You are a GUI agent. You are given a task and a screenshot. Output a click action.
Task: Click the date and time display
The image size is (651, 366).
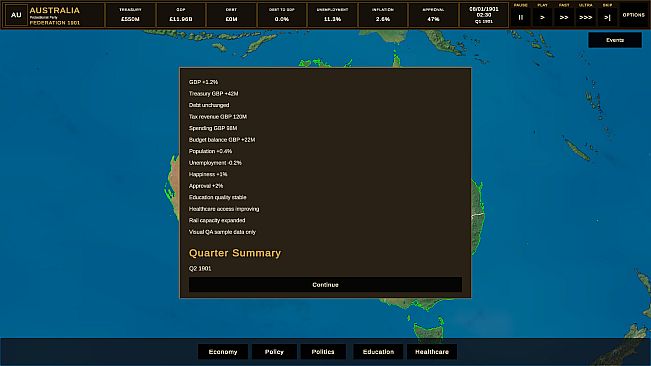pos(484,15)
